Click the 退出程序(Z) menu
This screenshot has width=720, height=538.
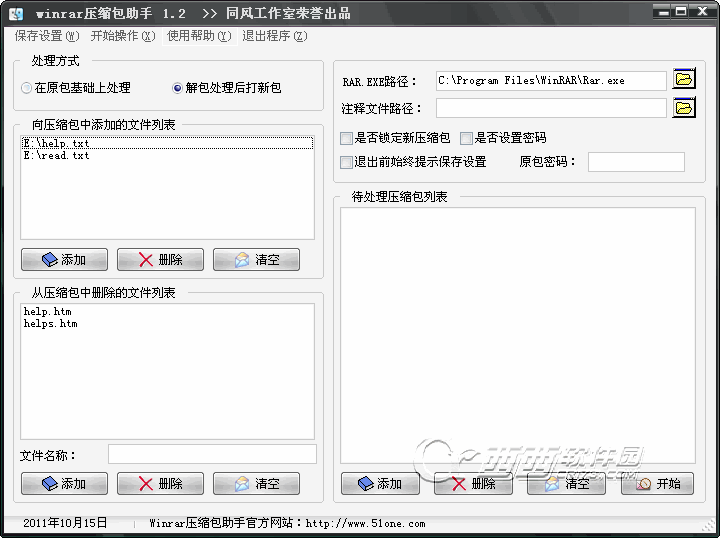pos(275,36)
